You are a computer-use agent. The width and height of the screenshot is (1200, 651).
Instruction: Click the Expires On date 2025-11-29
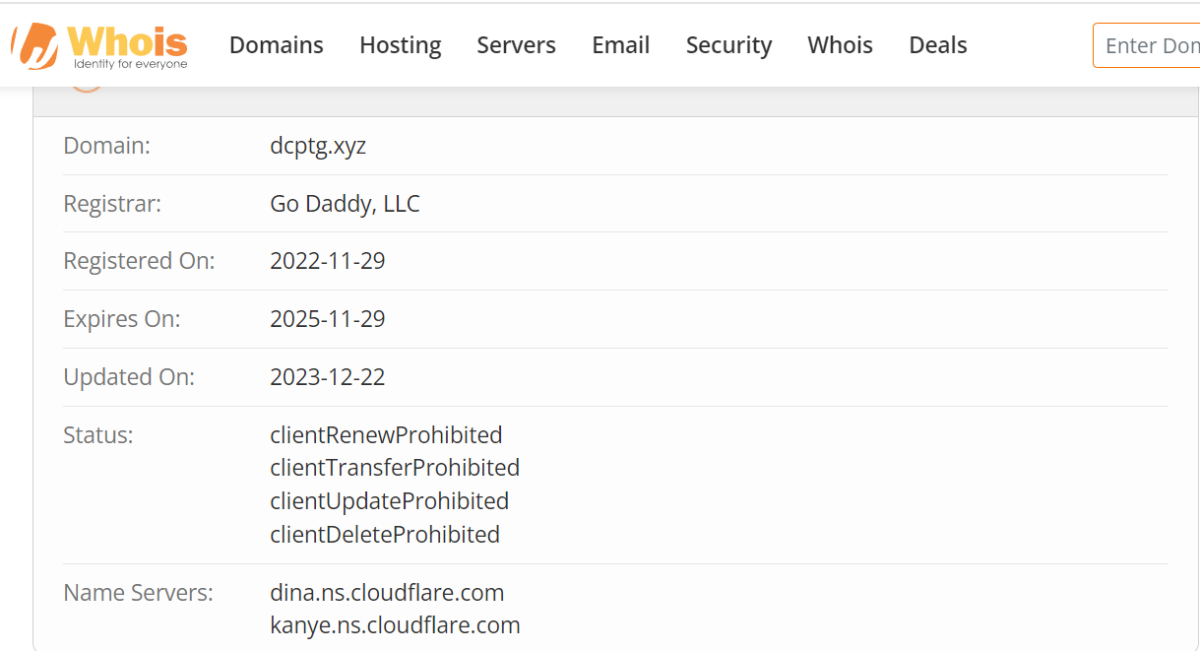point(327,319)
